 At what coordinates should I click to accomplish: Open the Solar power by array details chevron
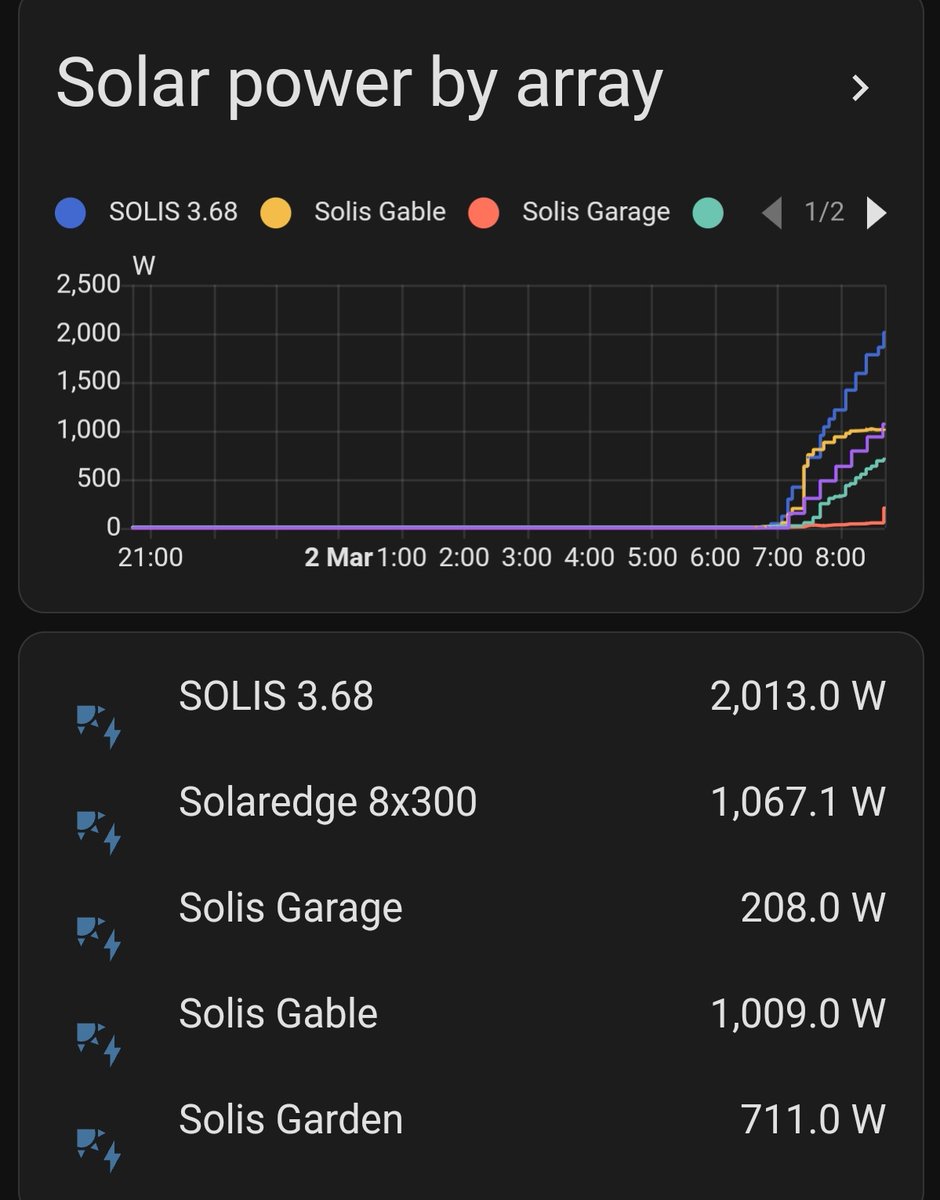860,88
